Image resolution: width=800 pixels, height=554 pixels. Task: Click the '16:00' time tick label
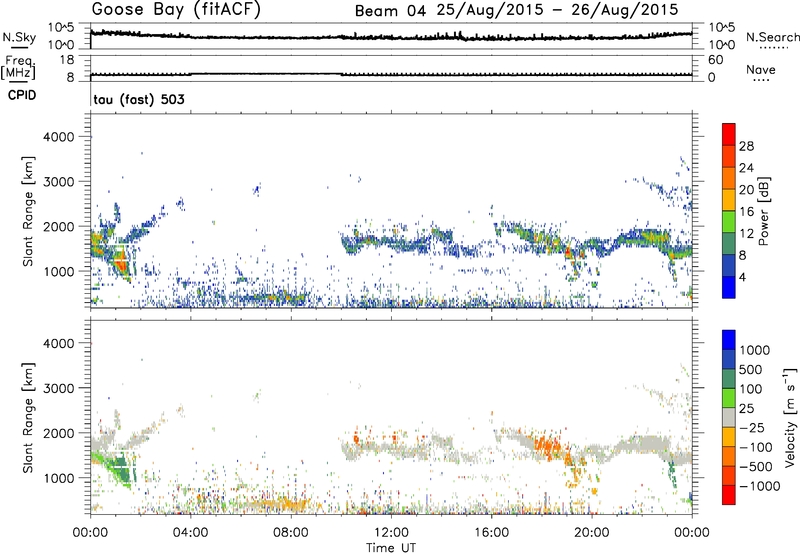point(491,533)
